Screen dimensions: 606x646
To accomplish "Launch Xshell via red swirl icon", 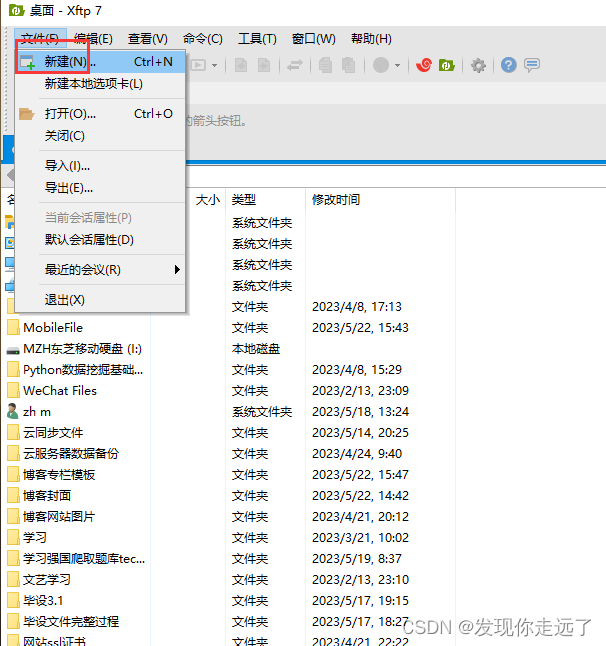I will click(x=424, y=65).
